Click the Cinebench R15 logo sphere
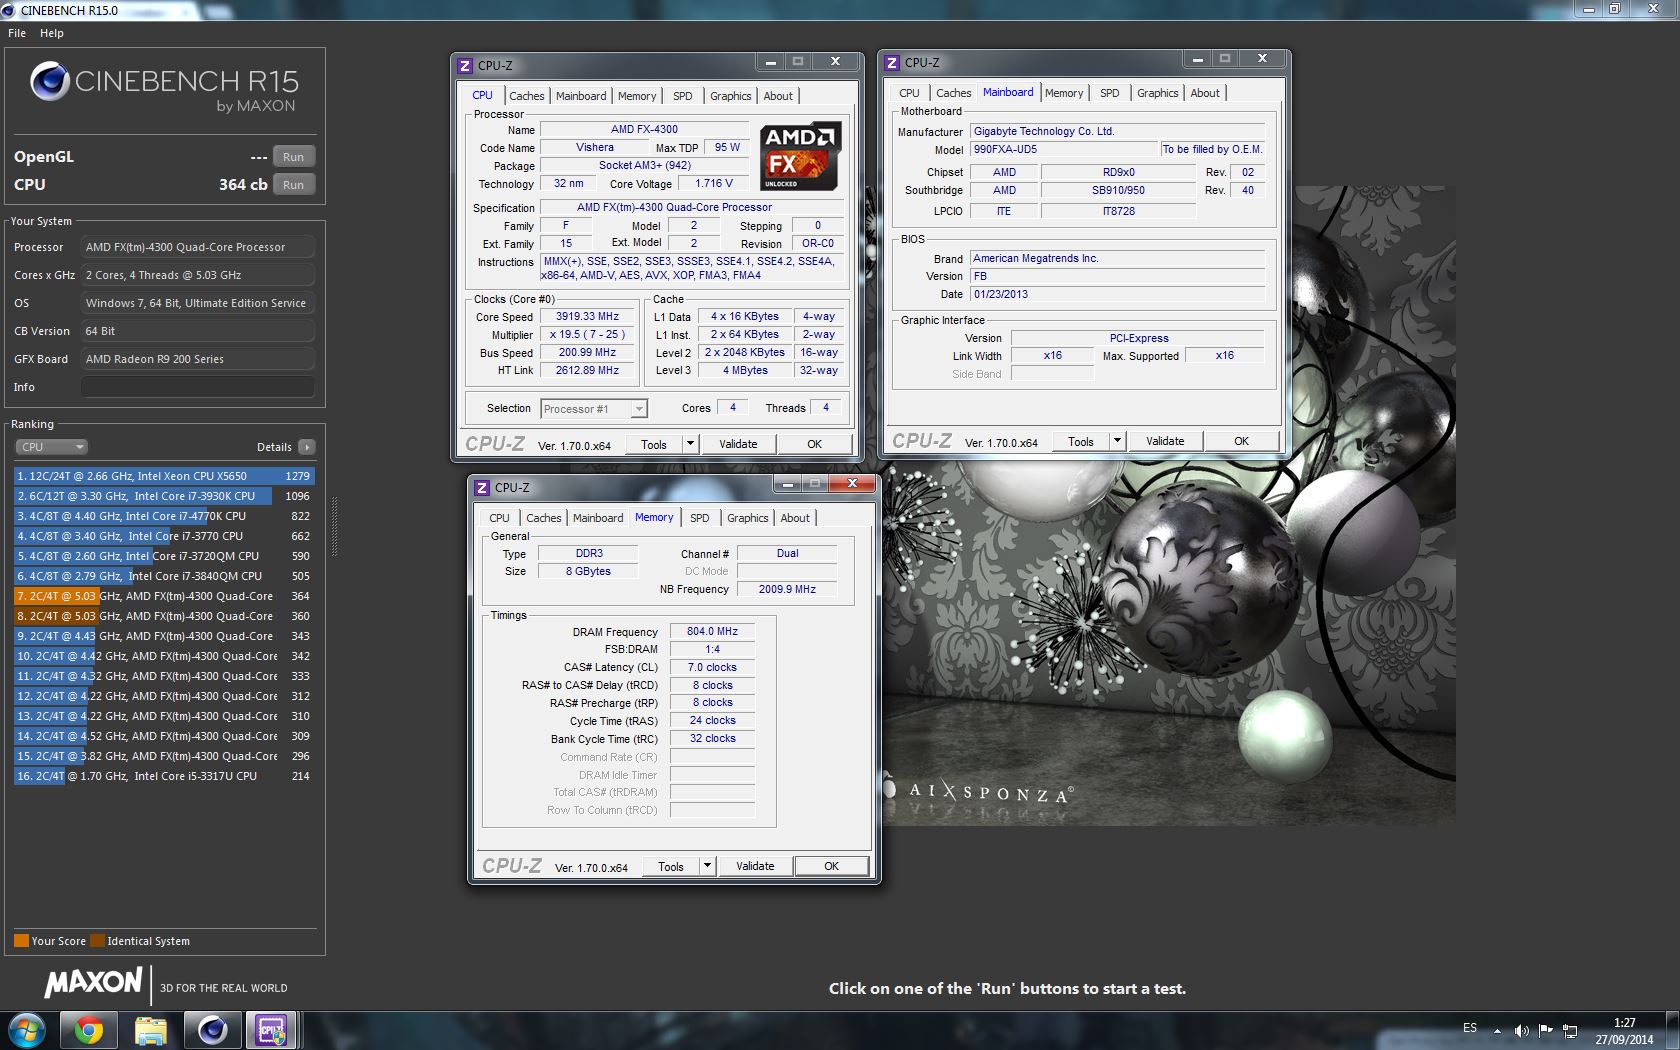This screenshot has height=1050, width=1680. (49, 82)
